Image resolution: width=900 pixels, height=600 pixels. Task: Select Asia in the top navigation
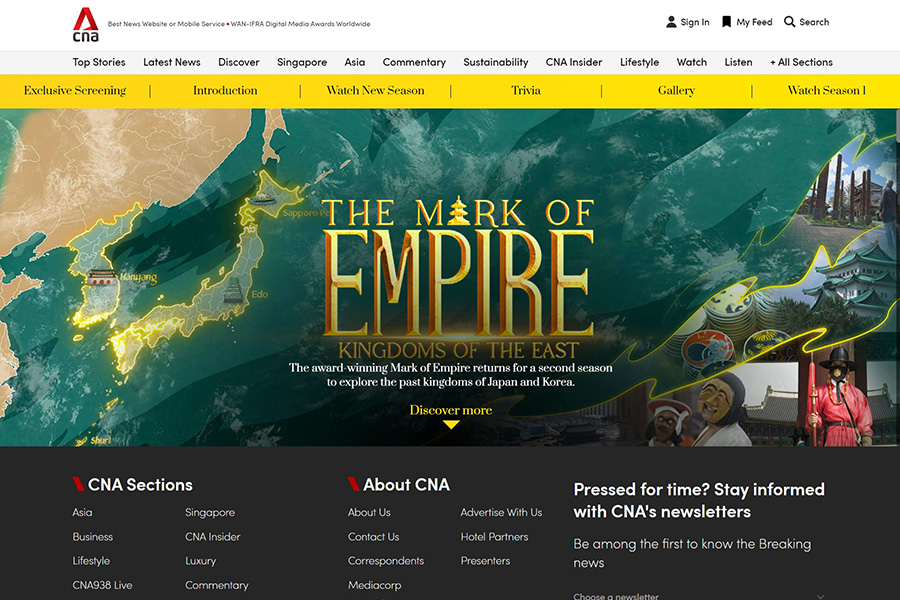click(x=355, y=62)
